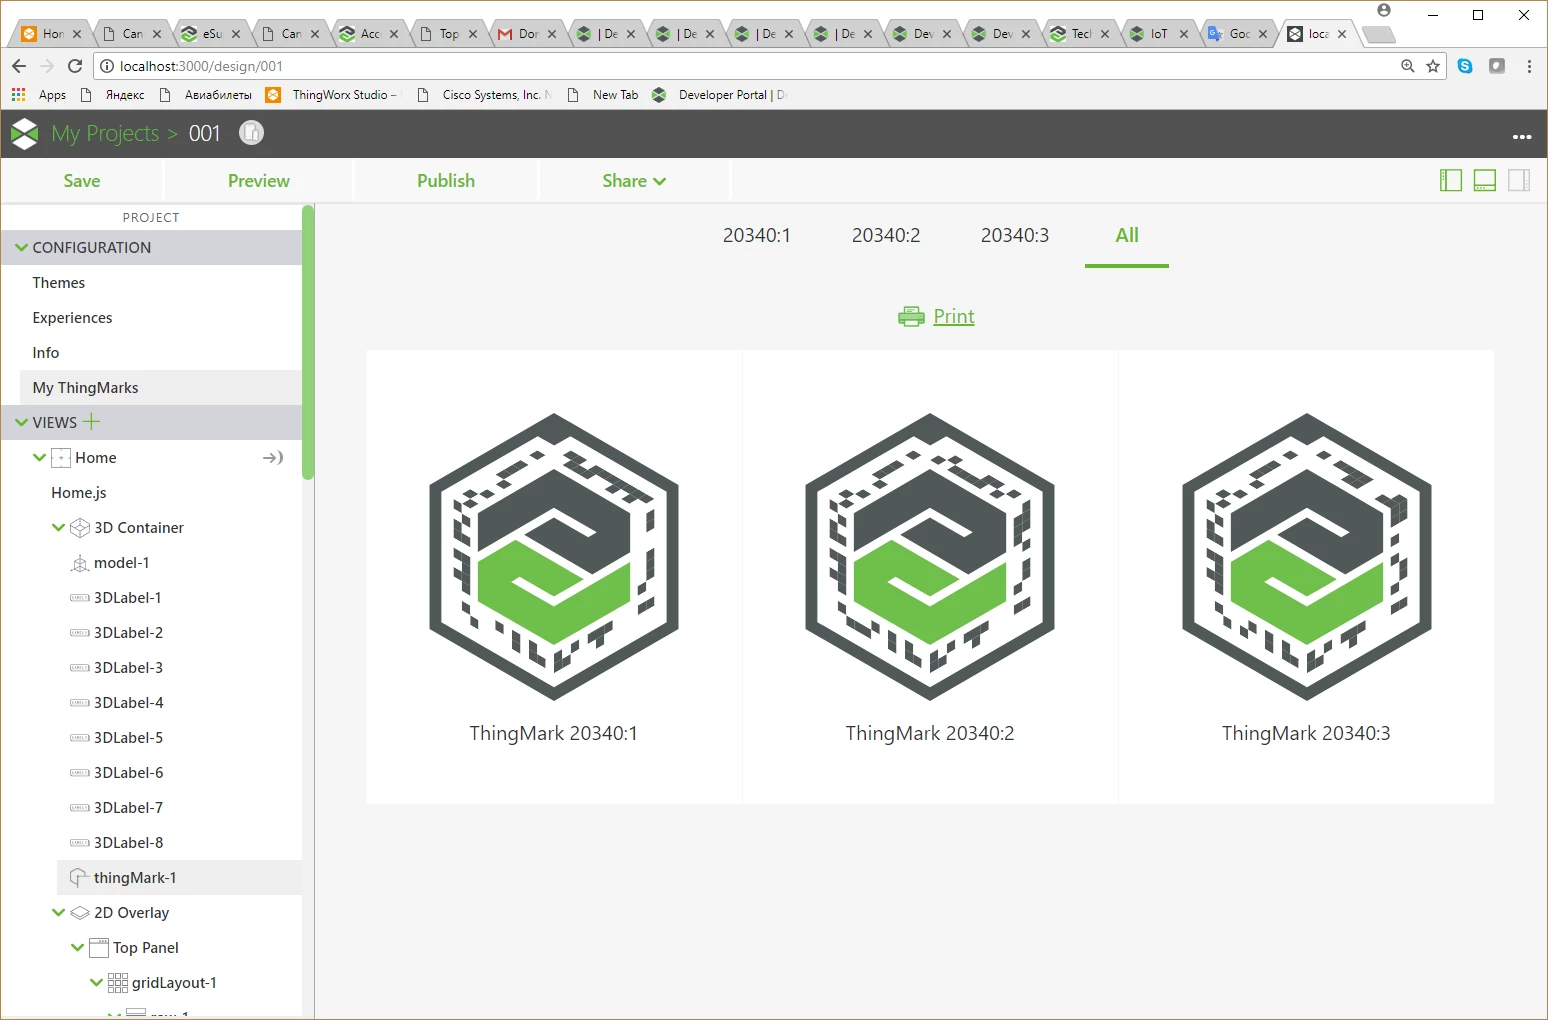Select 3DLabel-5 in the tree
This screenshot has height=1020, width=1548.
tap(129, 738)
